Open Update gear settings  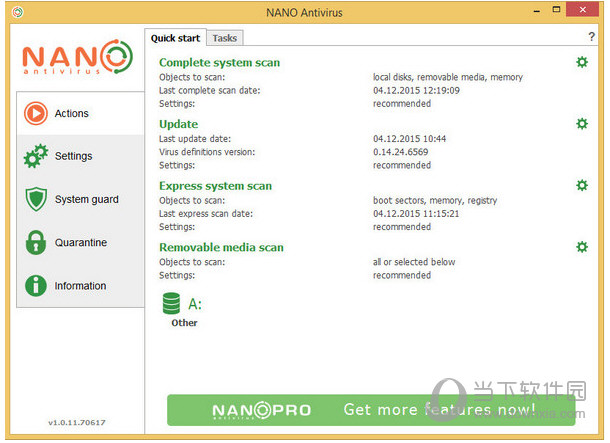click(x=582, y=124)
